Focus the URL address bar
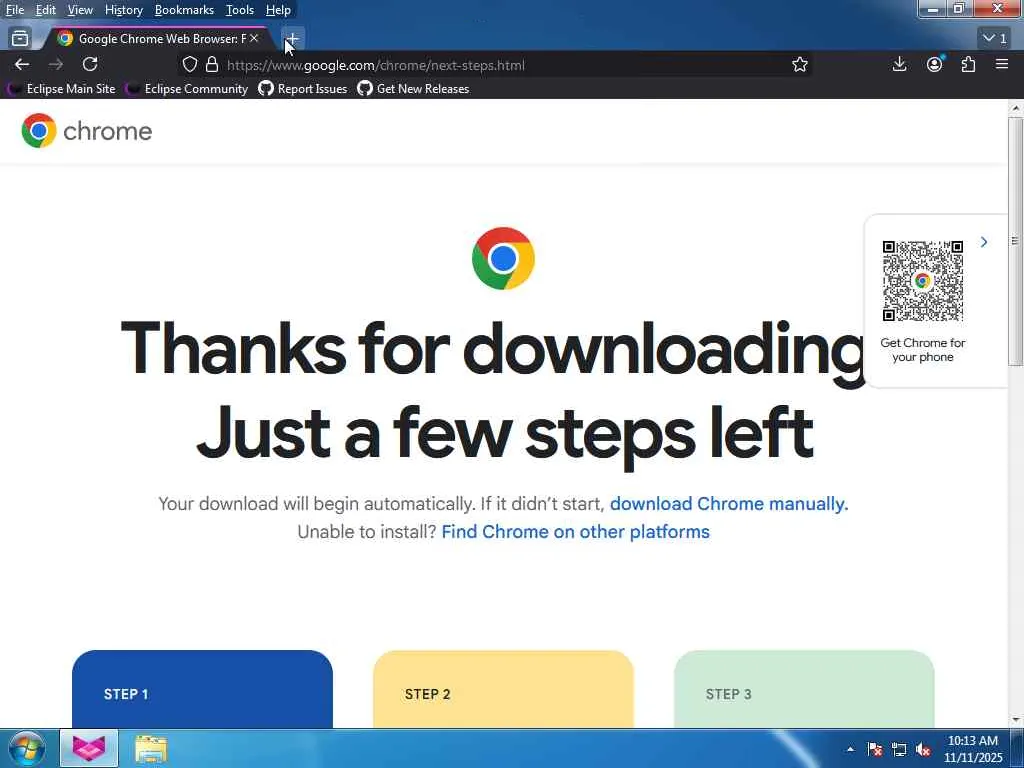Image resolution: width=1024 pixels, height=768 pixels. pyautogui.click(x=496, y=65)
